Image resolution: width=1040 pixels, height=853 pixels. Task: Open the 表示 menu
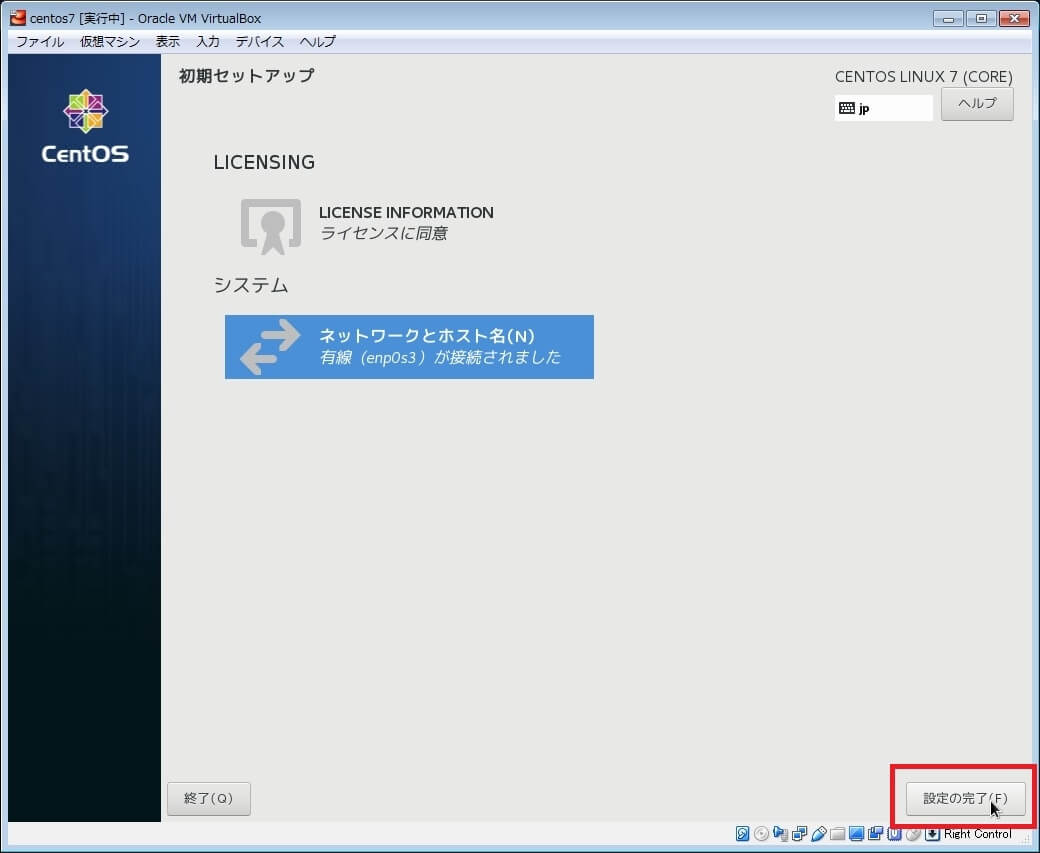tap(168, 42)
